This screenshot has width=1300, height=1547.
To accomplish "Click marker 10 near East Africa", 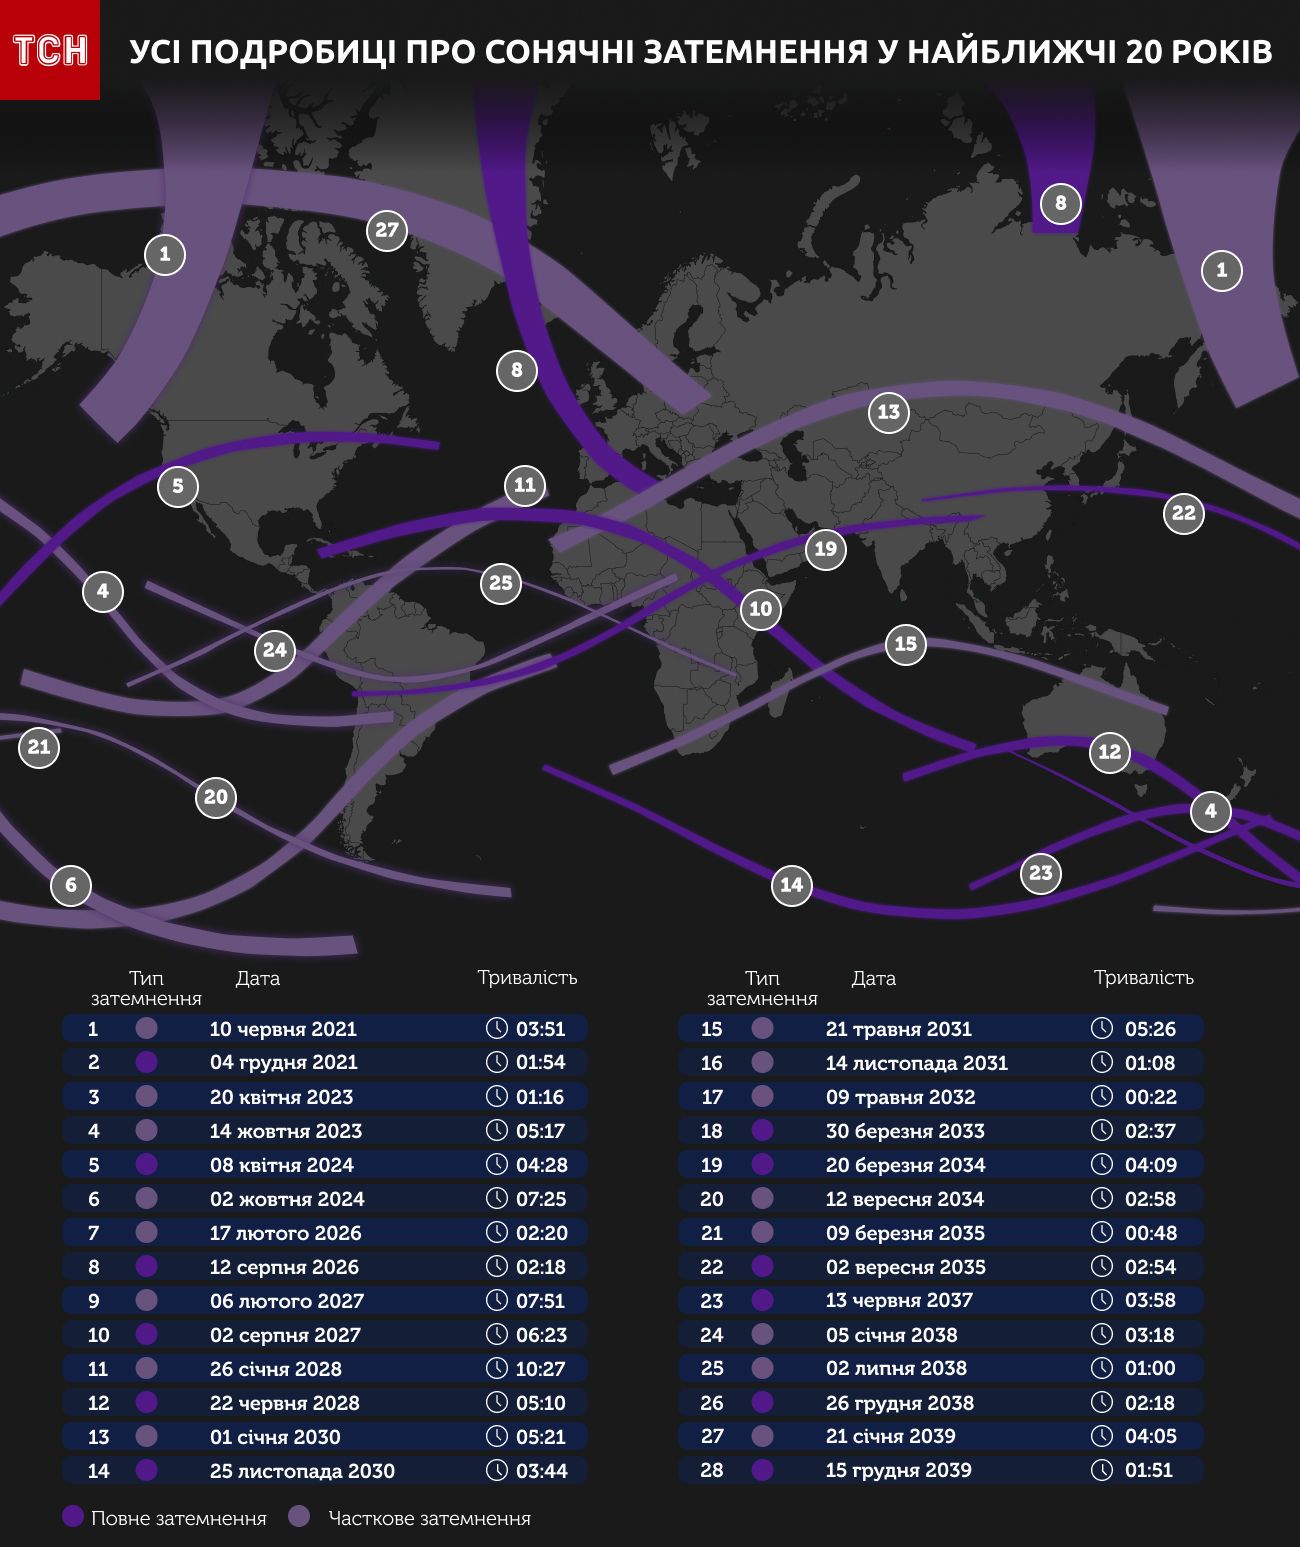I will [x=761, y=609].
